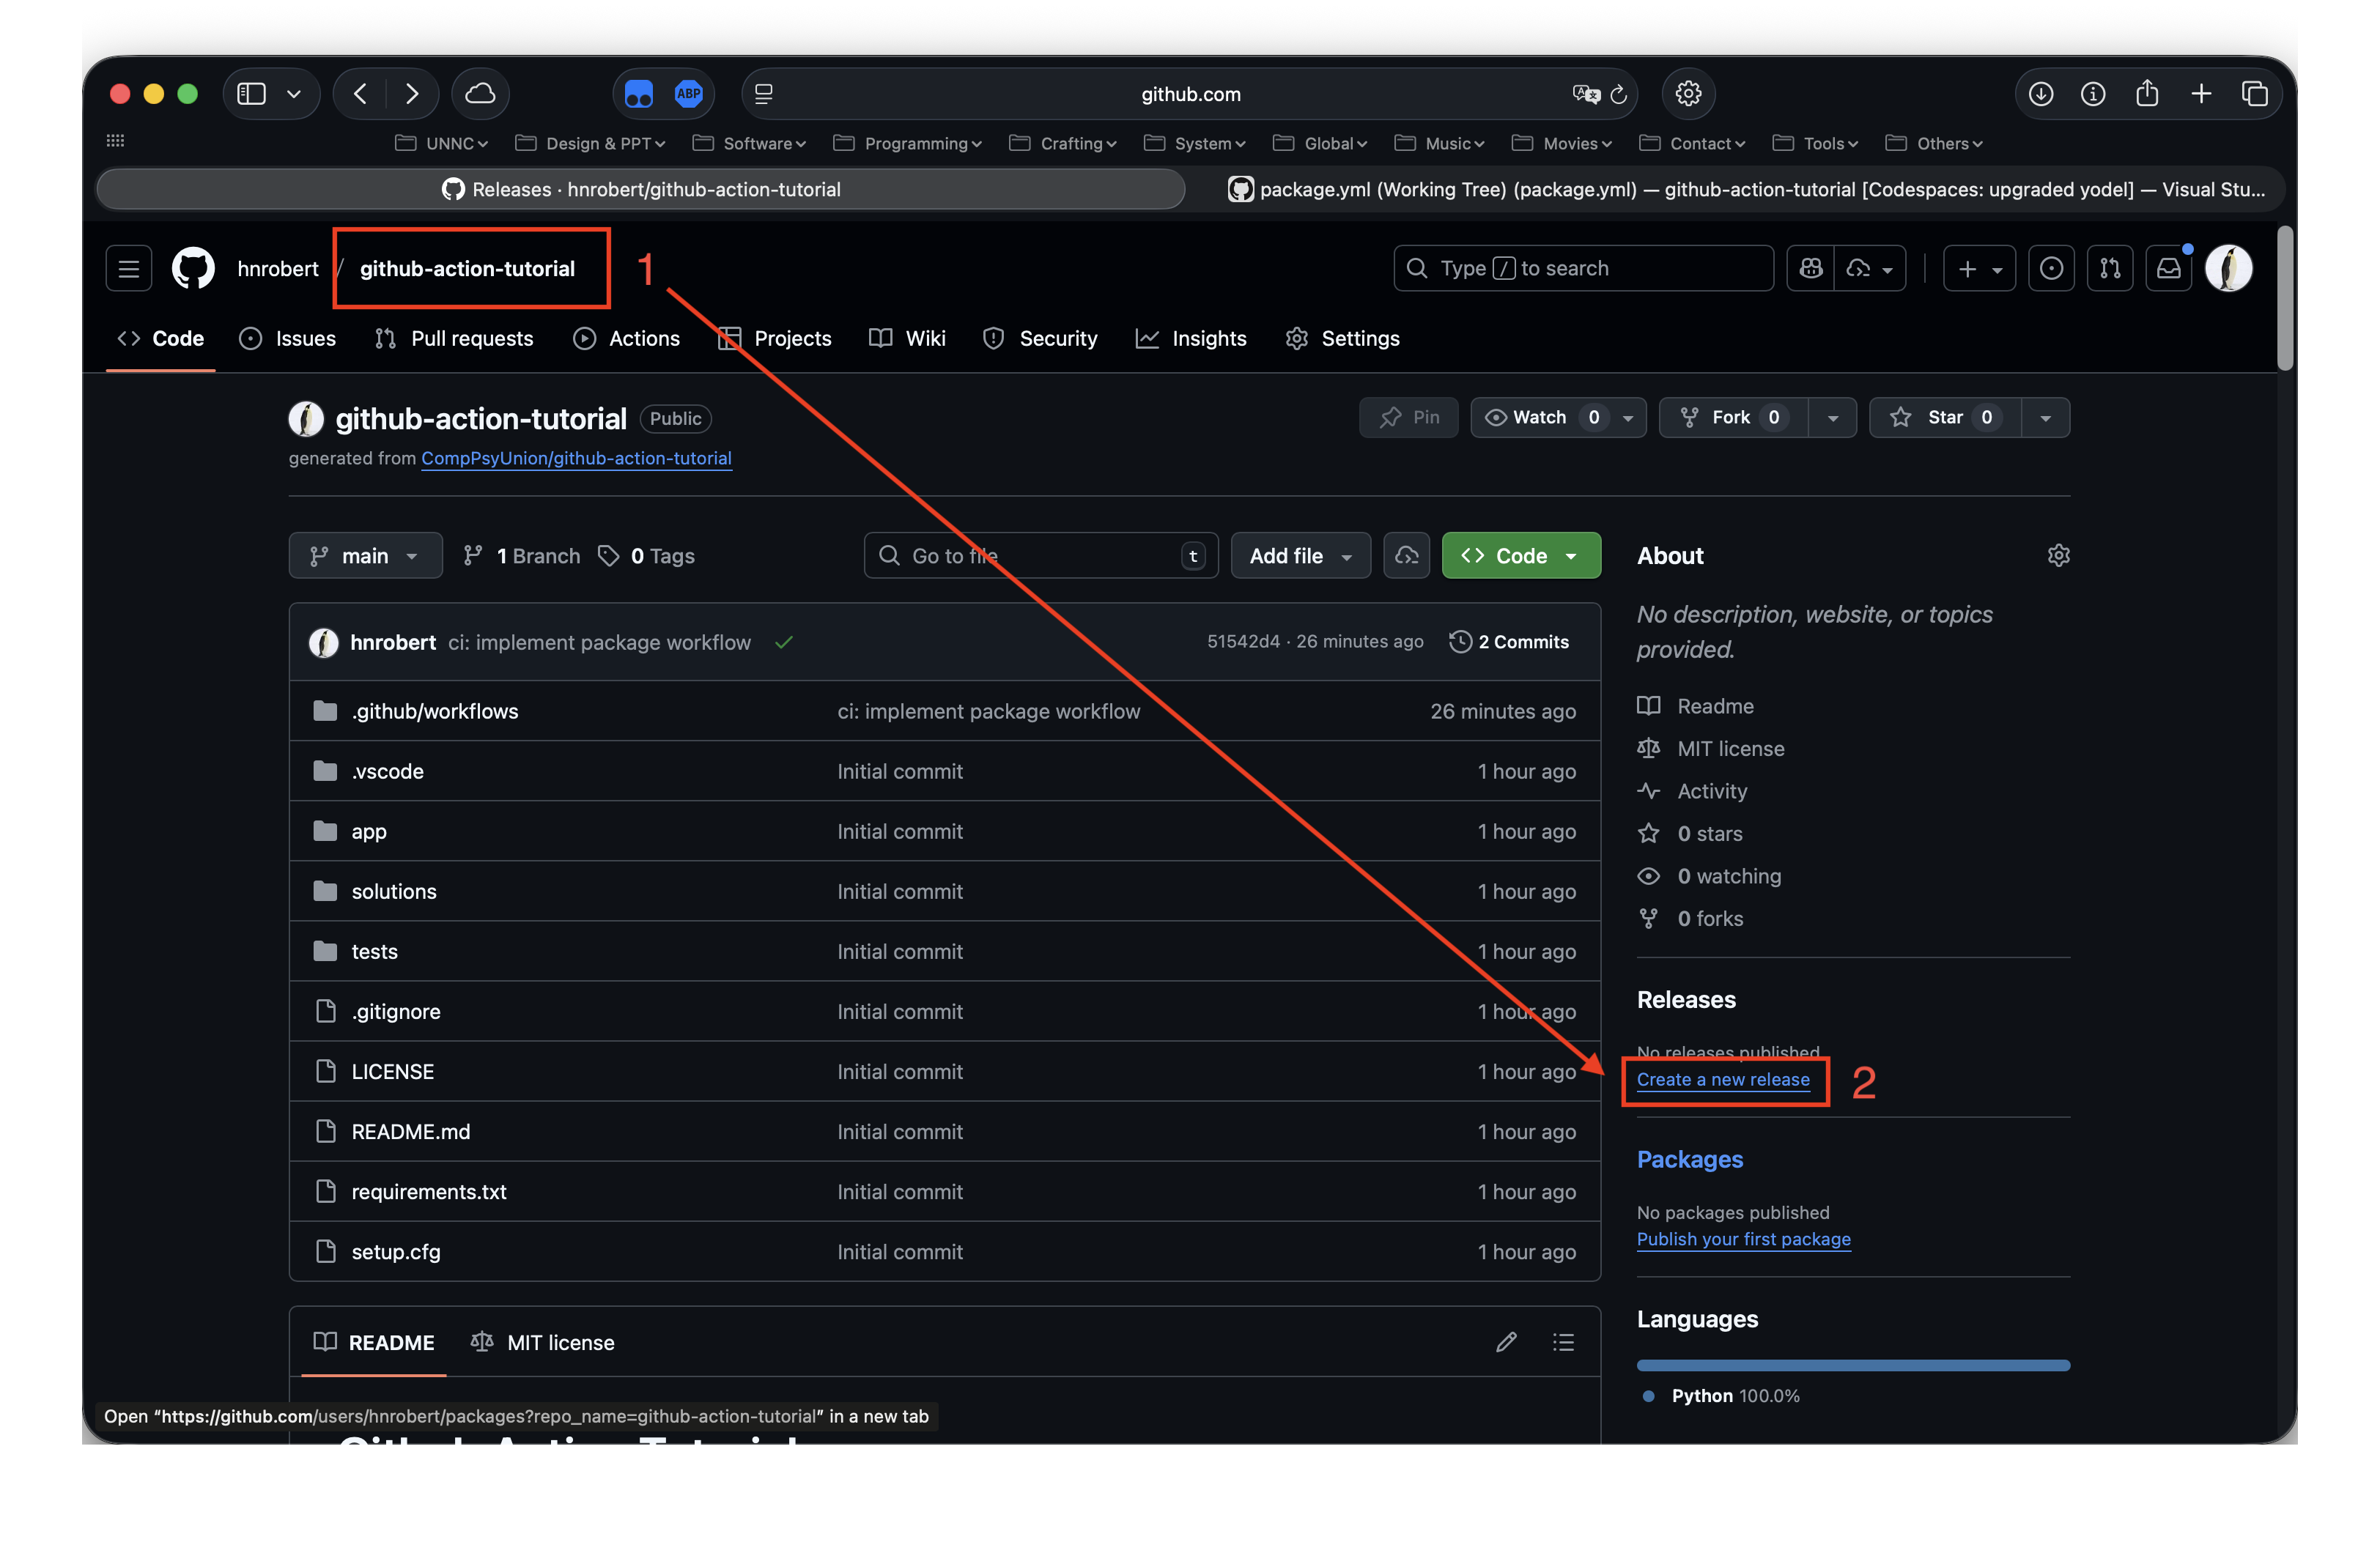Expand the Programming bookmarks folder
This screenshot has width=2380, height=1553.
[x=908, y=143]
